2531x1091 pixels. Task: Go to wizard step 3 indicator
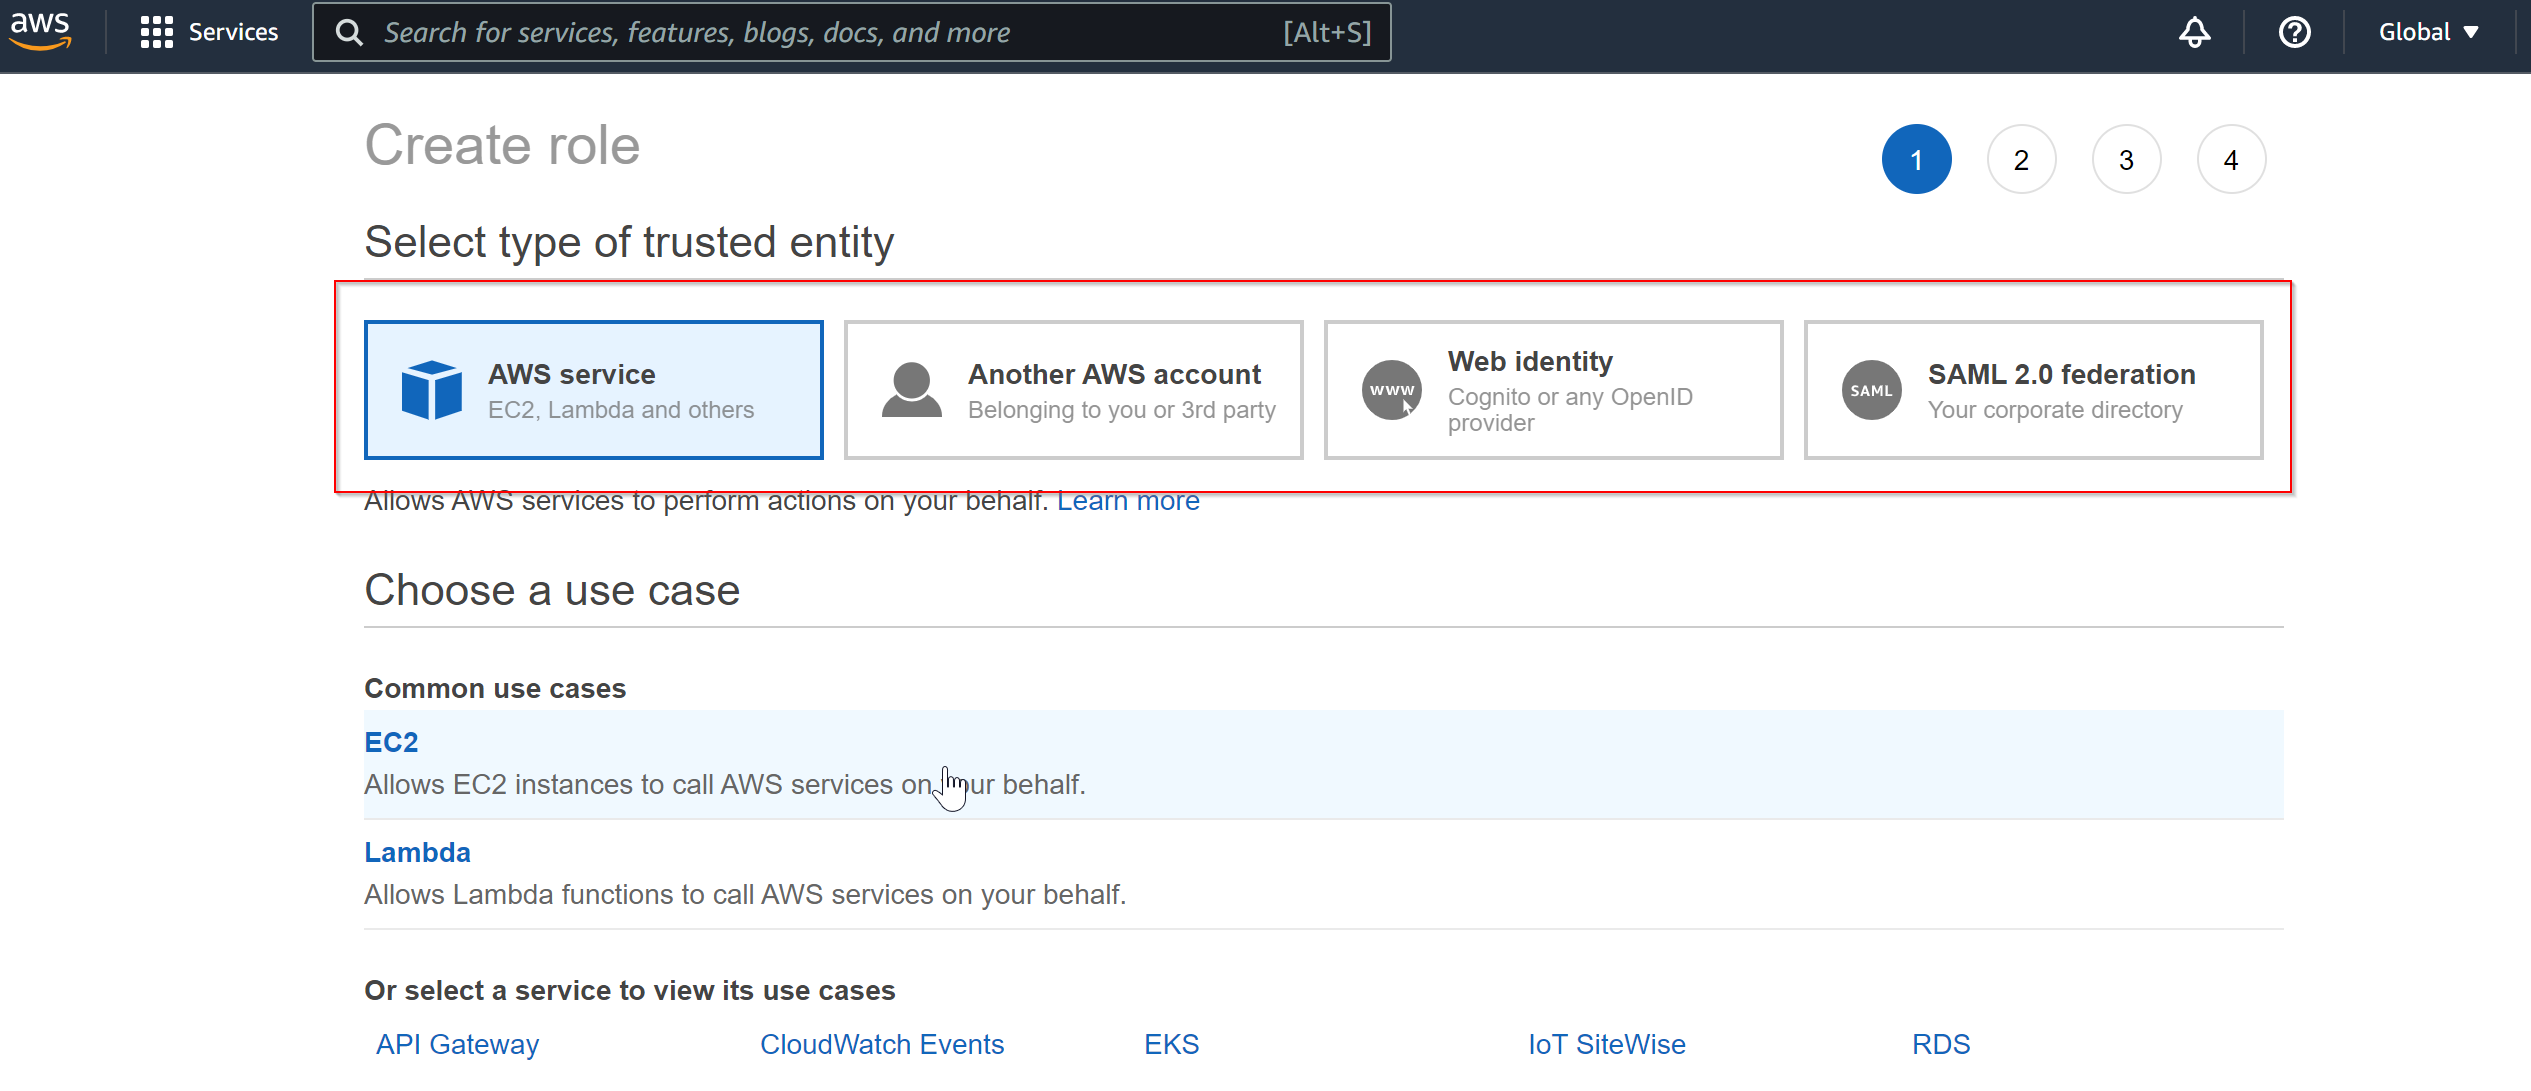[x=2126, y=159]
